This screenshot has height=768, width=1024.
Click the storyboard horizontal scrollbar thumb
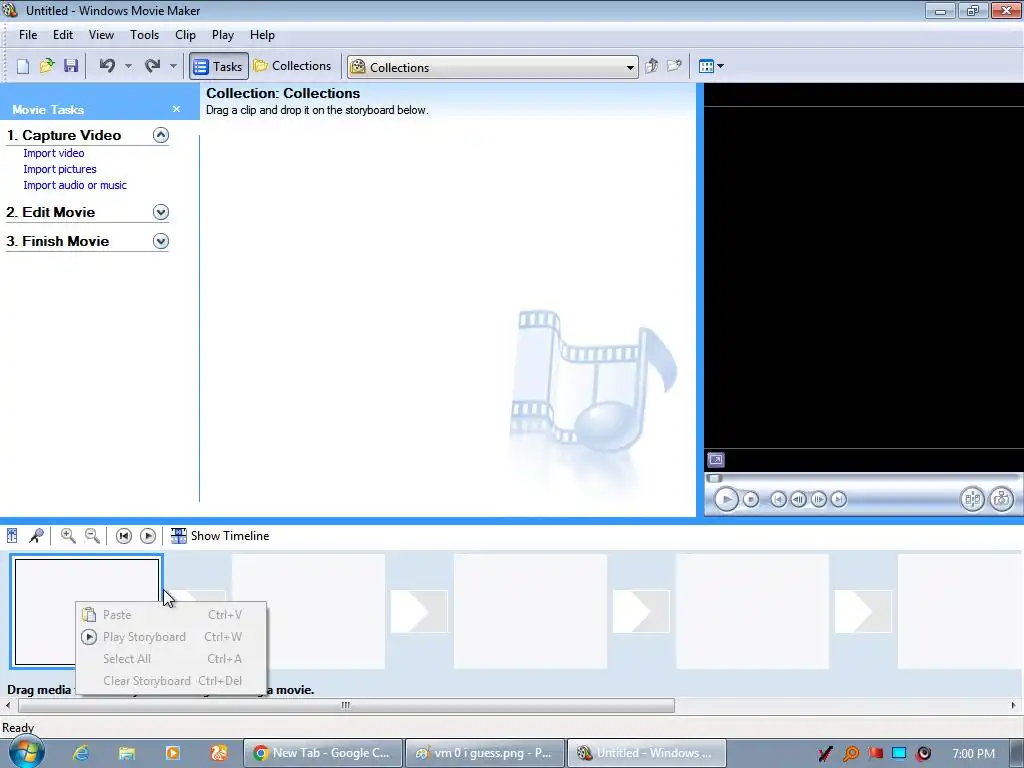(x=346, y=705)
